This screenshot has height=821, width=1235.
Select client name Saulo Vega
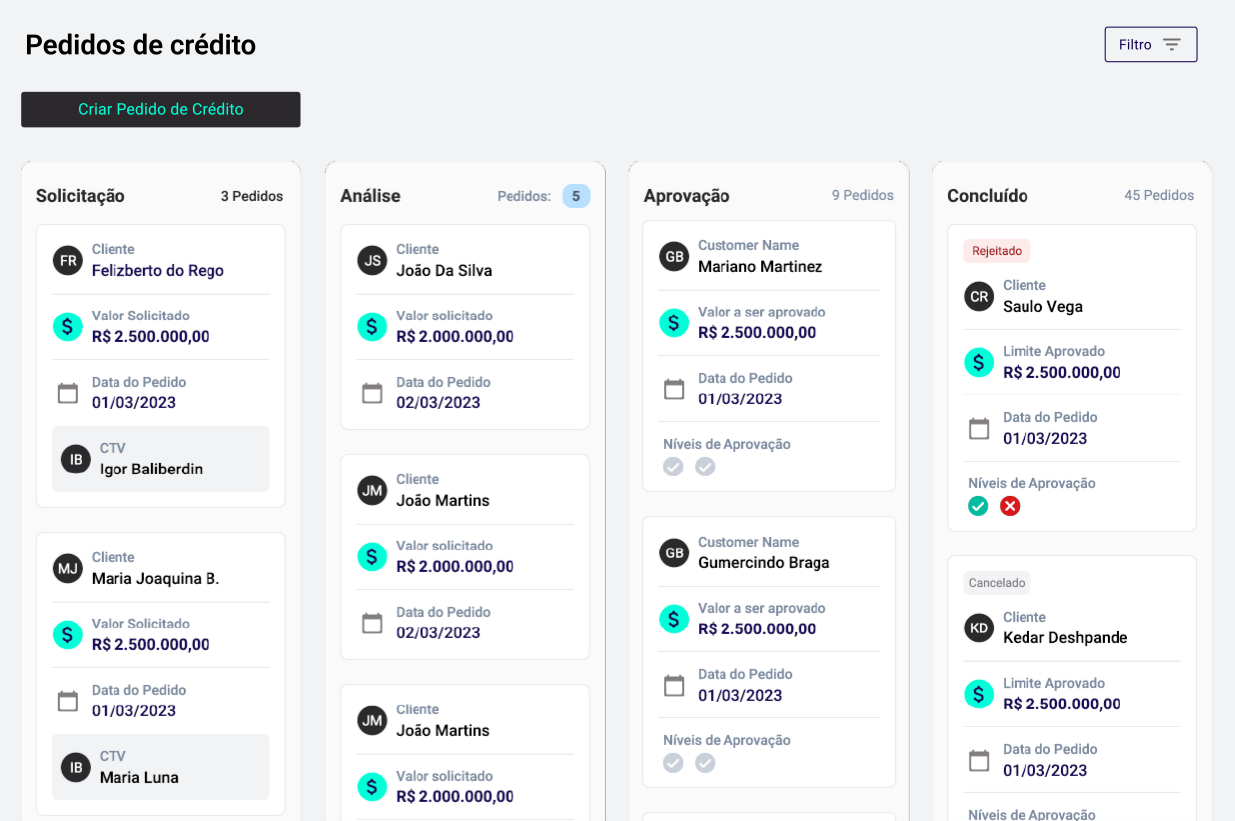[x=1043, y=307]
